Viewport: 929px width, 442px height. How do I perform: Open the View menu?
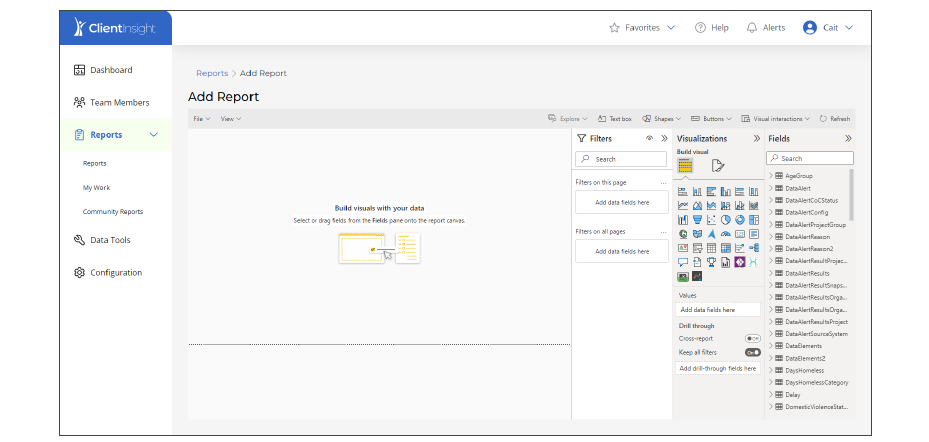[x=230, y=119]
